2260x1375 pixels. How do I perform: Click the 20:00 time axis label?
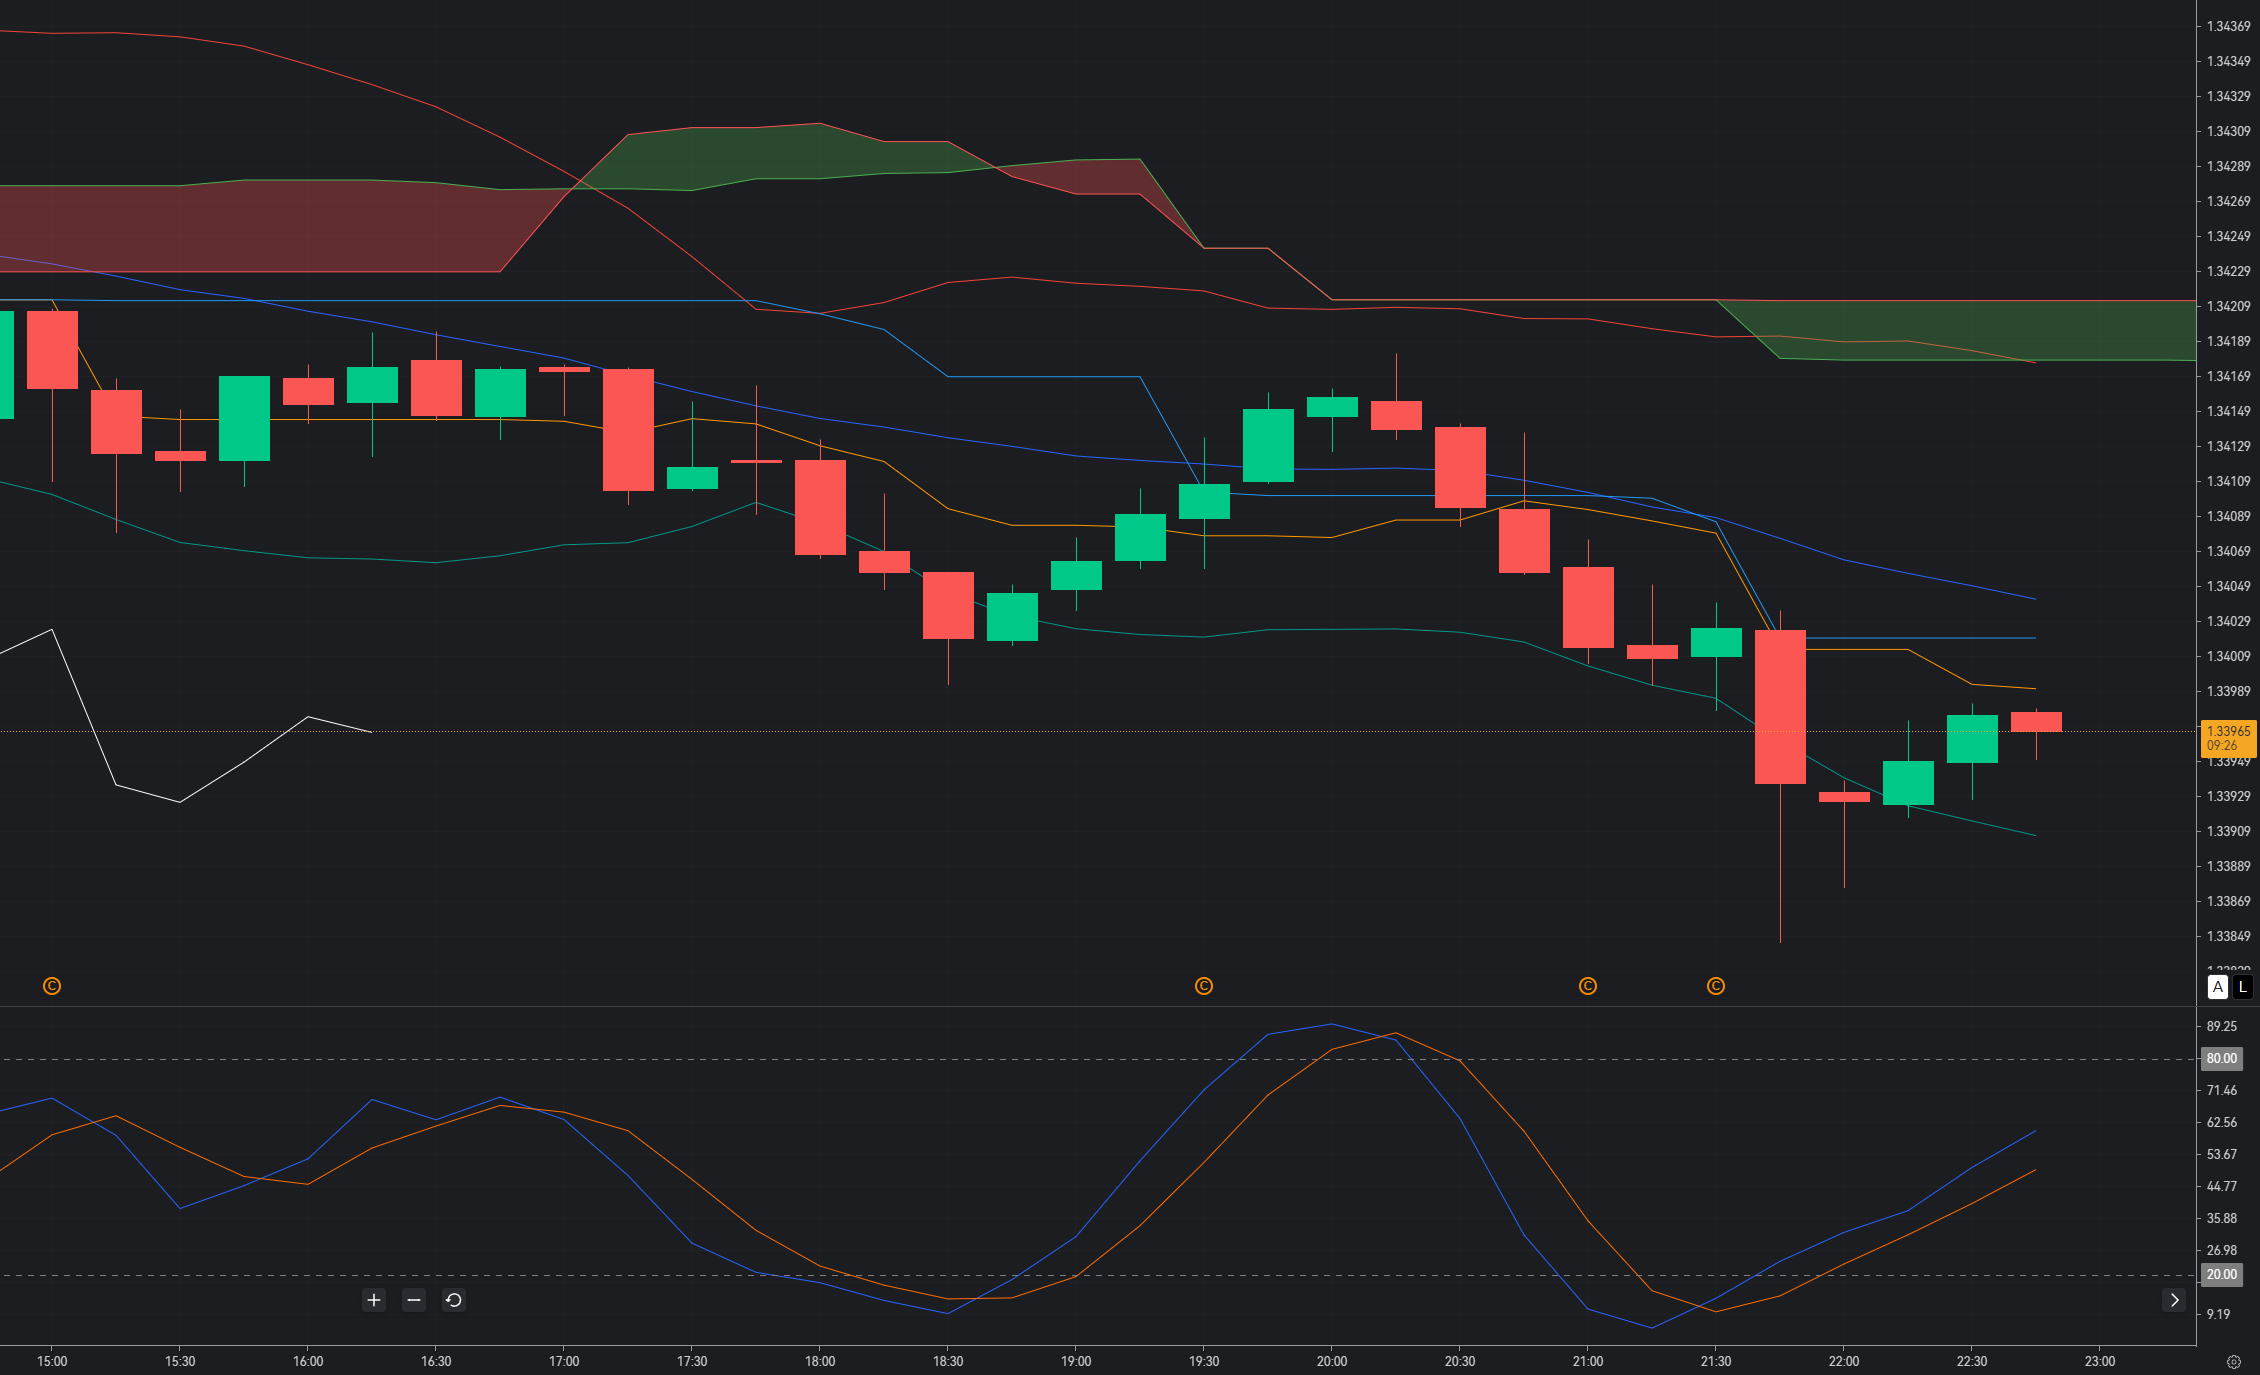coord(1332,1361)
